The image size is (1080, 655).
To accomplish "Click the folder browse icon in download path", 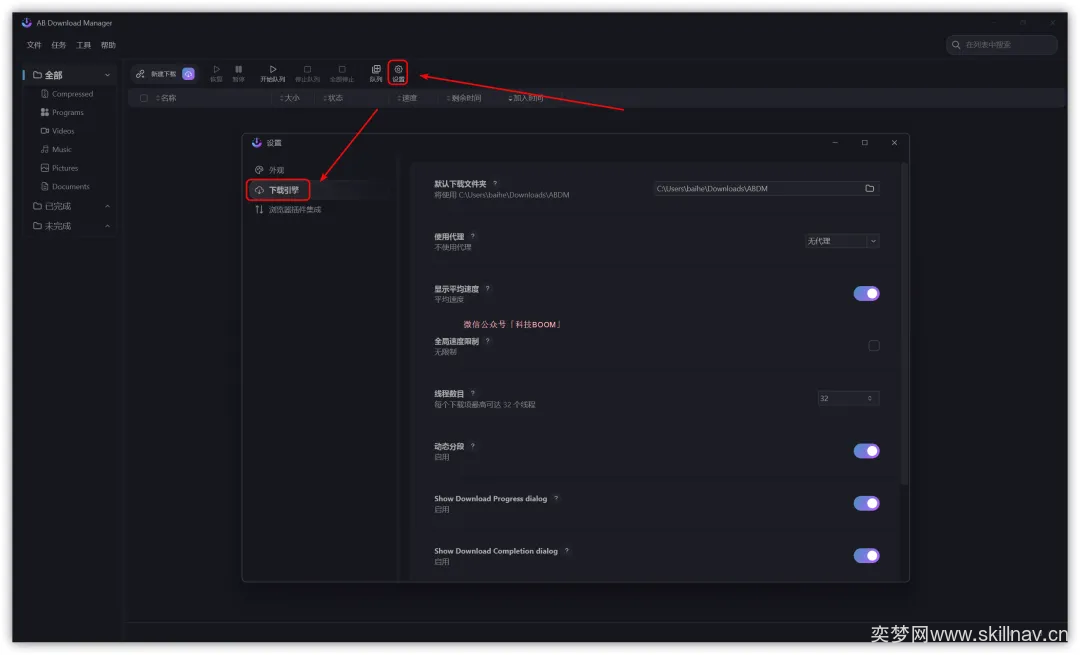I will (x=869, y=188).
